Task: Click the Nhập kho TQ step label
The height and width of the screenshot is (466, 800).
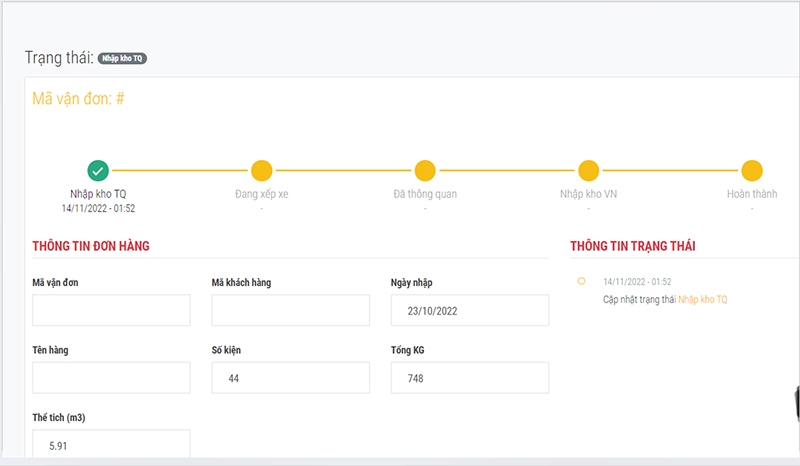Action: (x=98, y=194)
